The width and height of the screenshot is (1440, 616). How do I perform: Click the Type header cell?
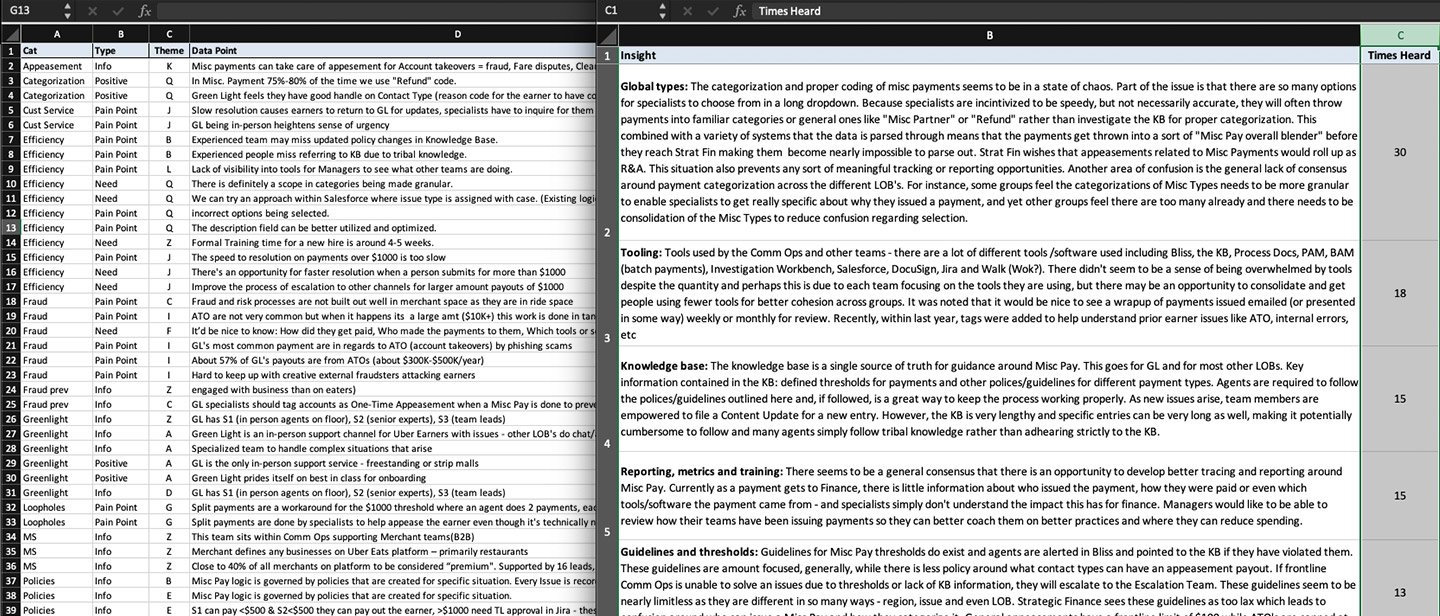pos(120,50)
